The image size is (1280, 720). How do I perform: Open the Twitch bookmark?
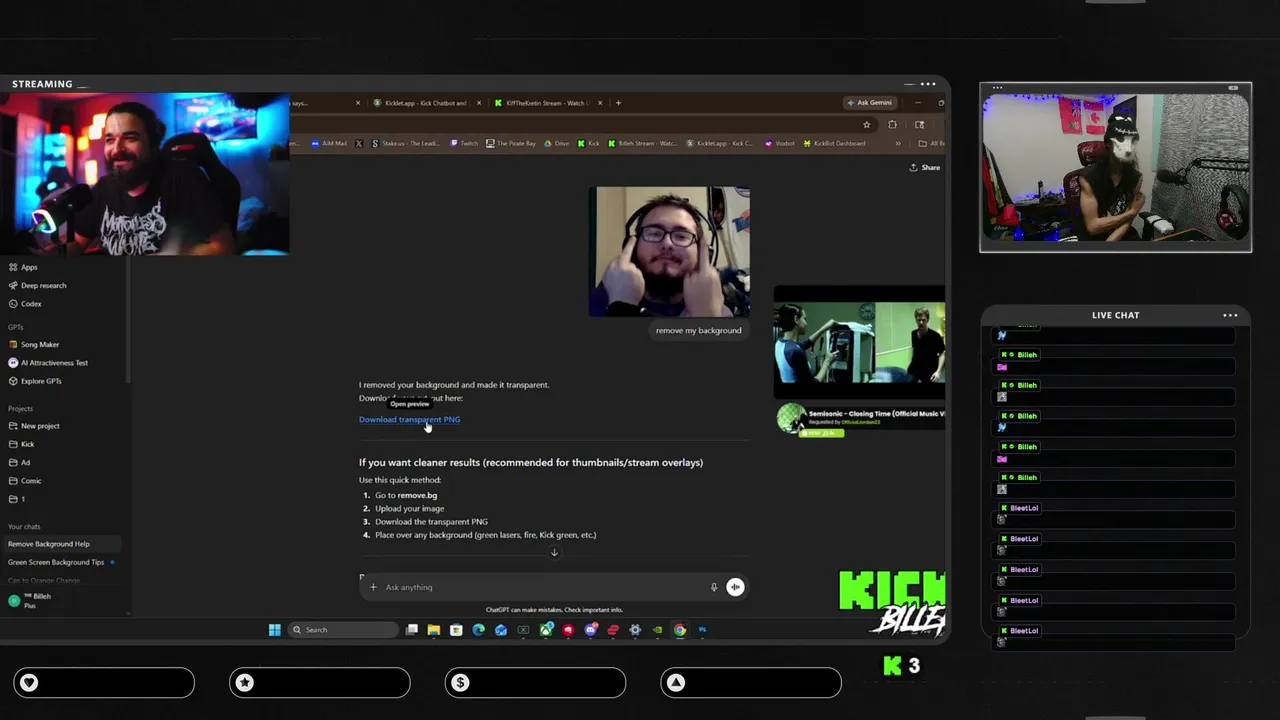465,143
